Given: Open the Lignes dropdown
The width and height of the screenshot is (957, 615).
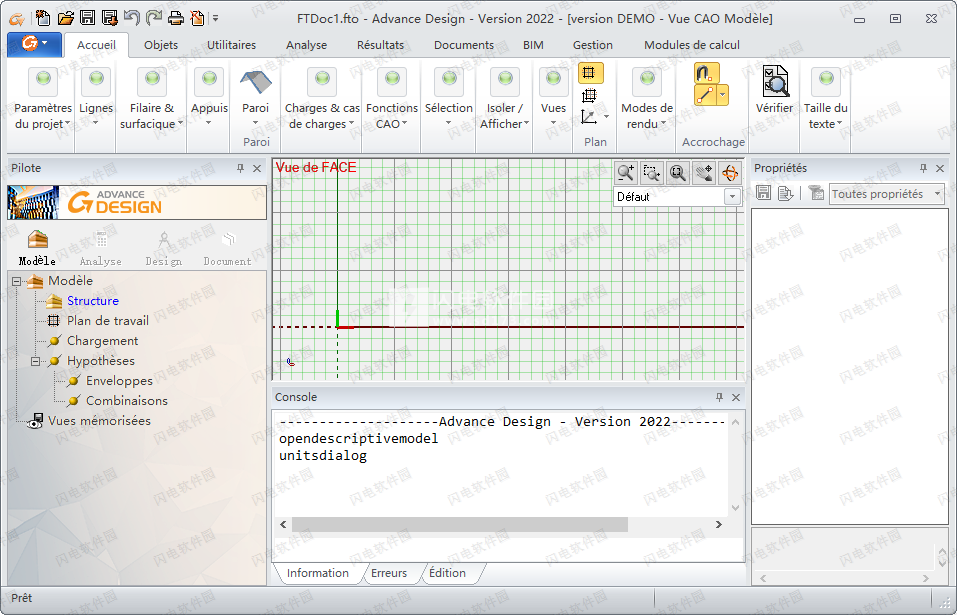Looking at the screenshot, I should coord(96,98).
